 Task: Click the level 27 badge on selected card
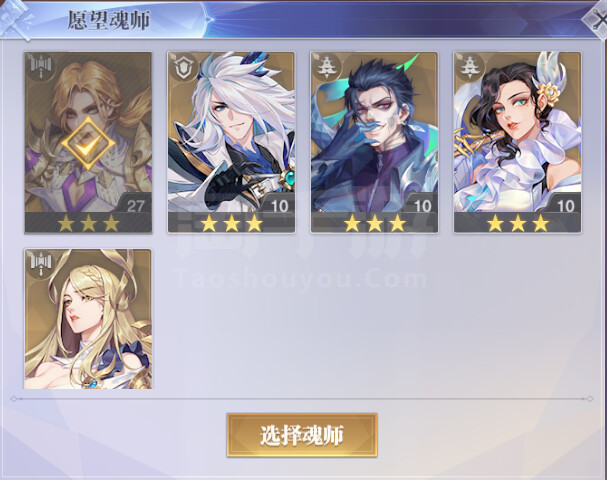pyautogui.click(x=135, y=206)
